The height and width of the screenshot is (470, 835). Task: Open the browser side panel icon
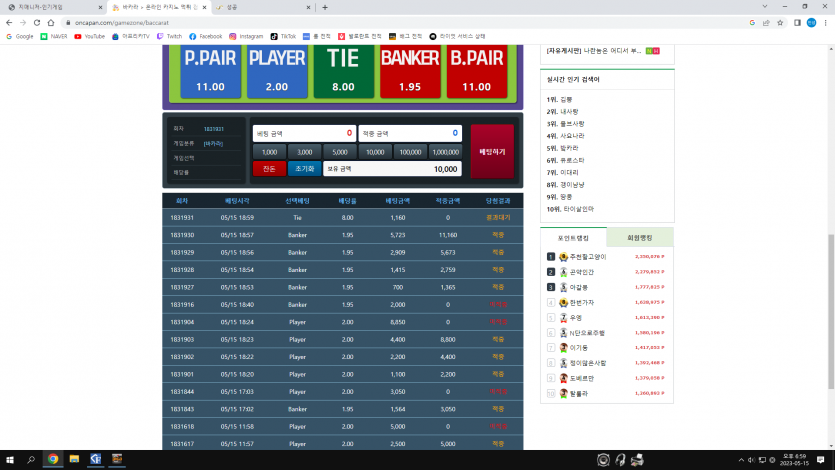pyautogui.click(x=797, y=22)
